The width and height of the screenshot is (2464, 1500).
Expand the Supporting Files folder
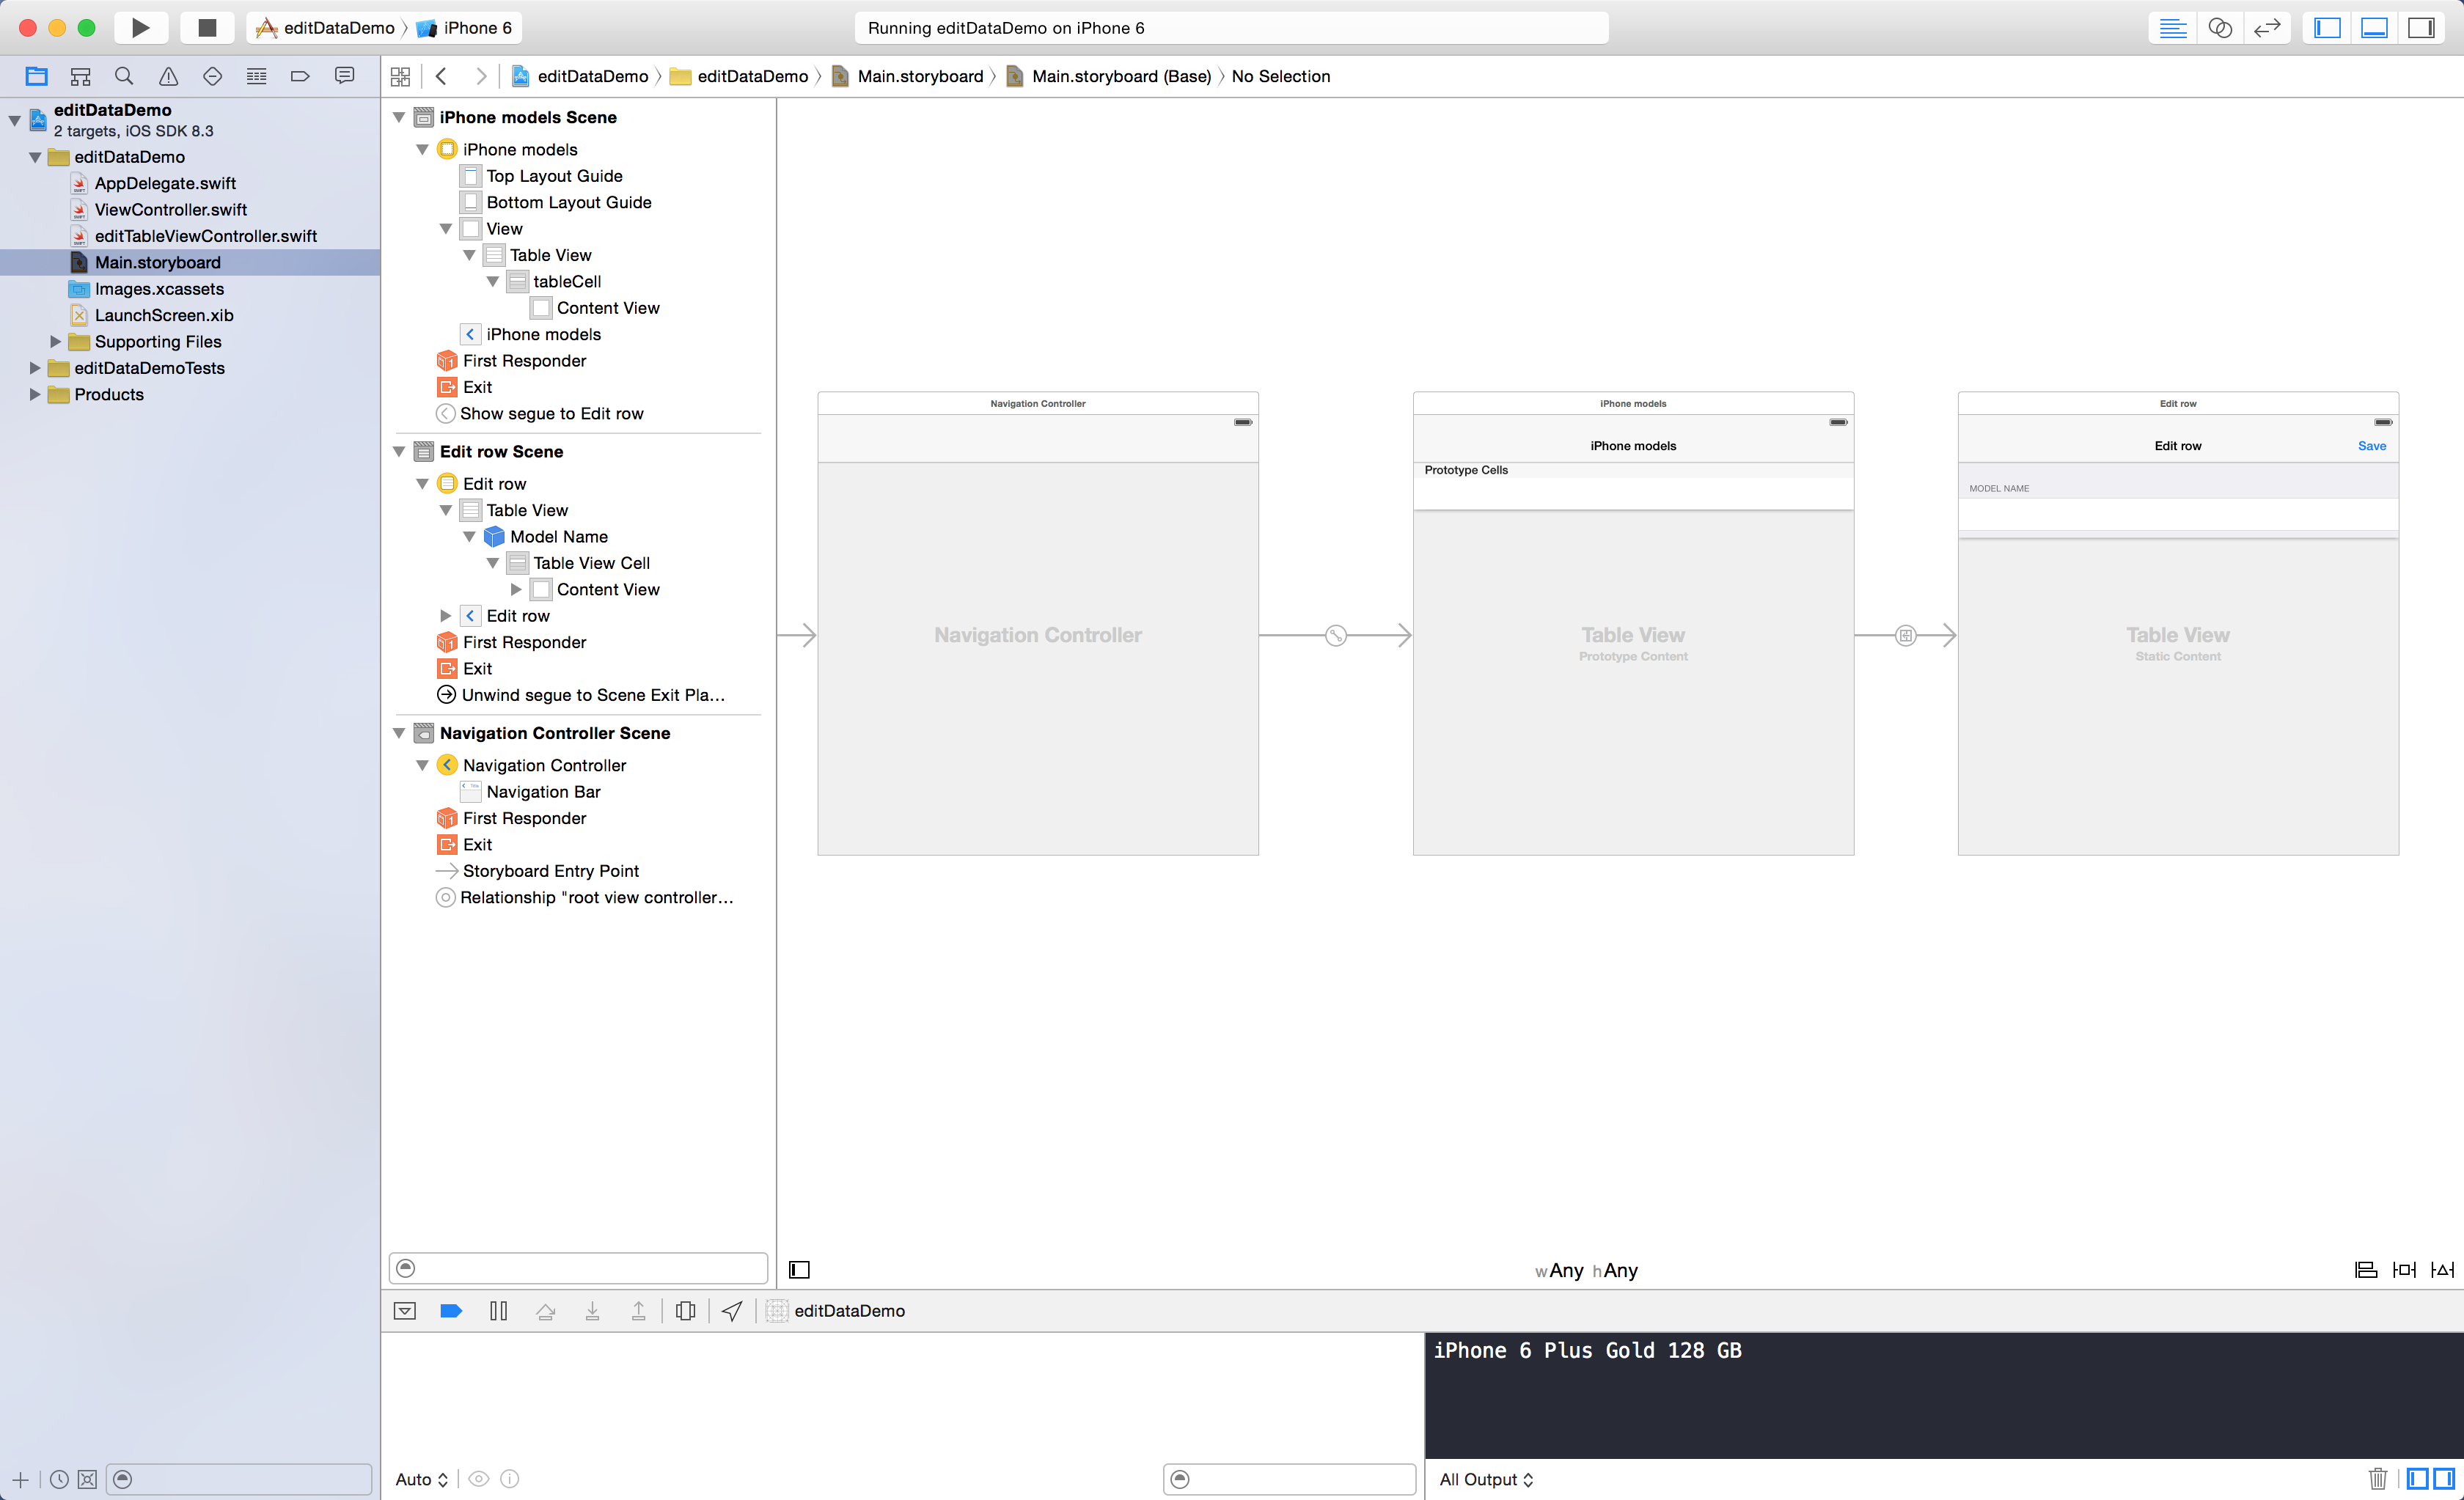[x=56, y=342]
